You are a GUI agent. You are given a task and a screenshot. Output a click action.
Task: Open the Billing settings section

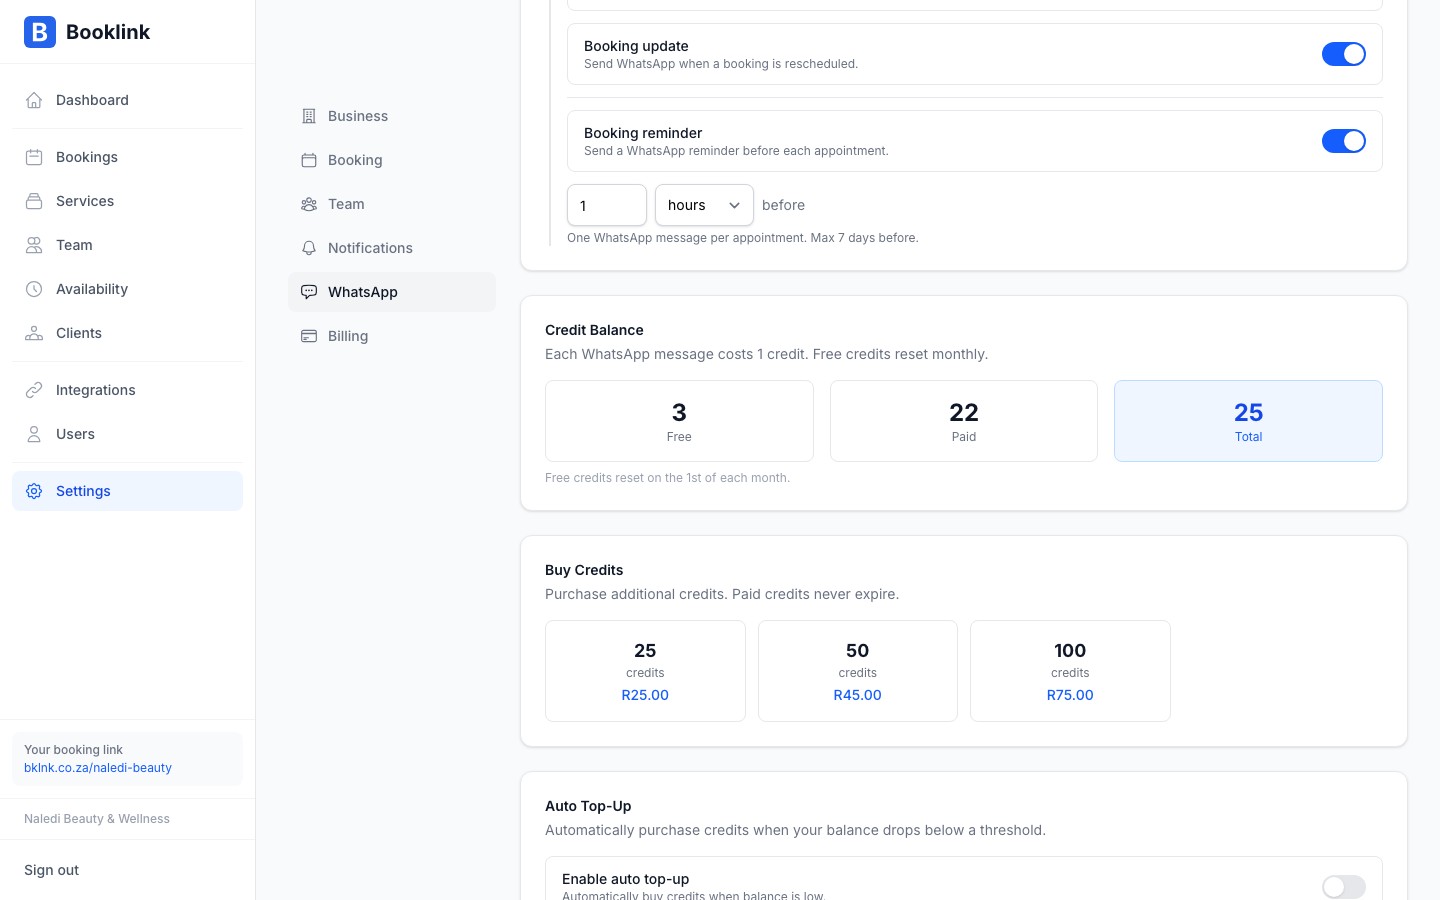[348, 336]
